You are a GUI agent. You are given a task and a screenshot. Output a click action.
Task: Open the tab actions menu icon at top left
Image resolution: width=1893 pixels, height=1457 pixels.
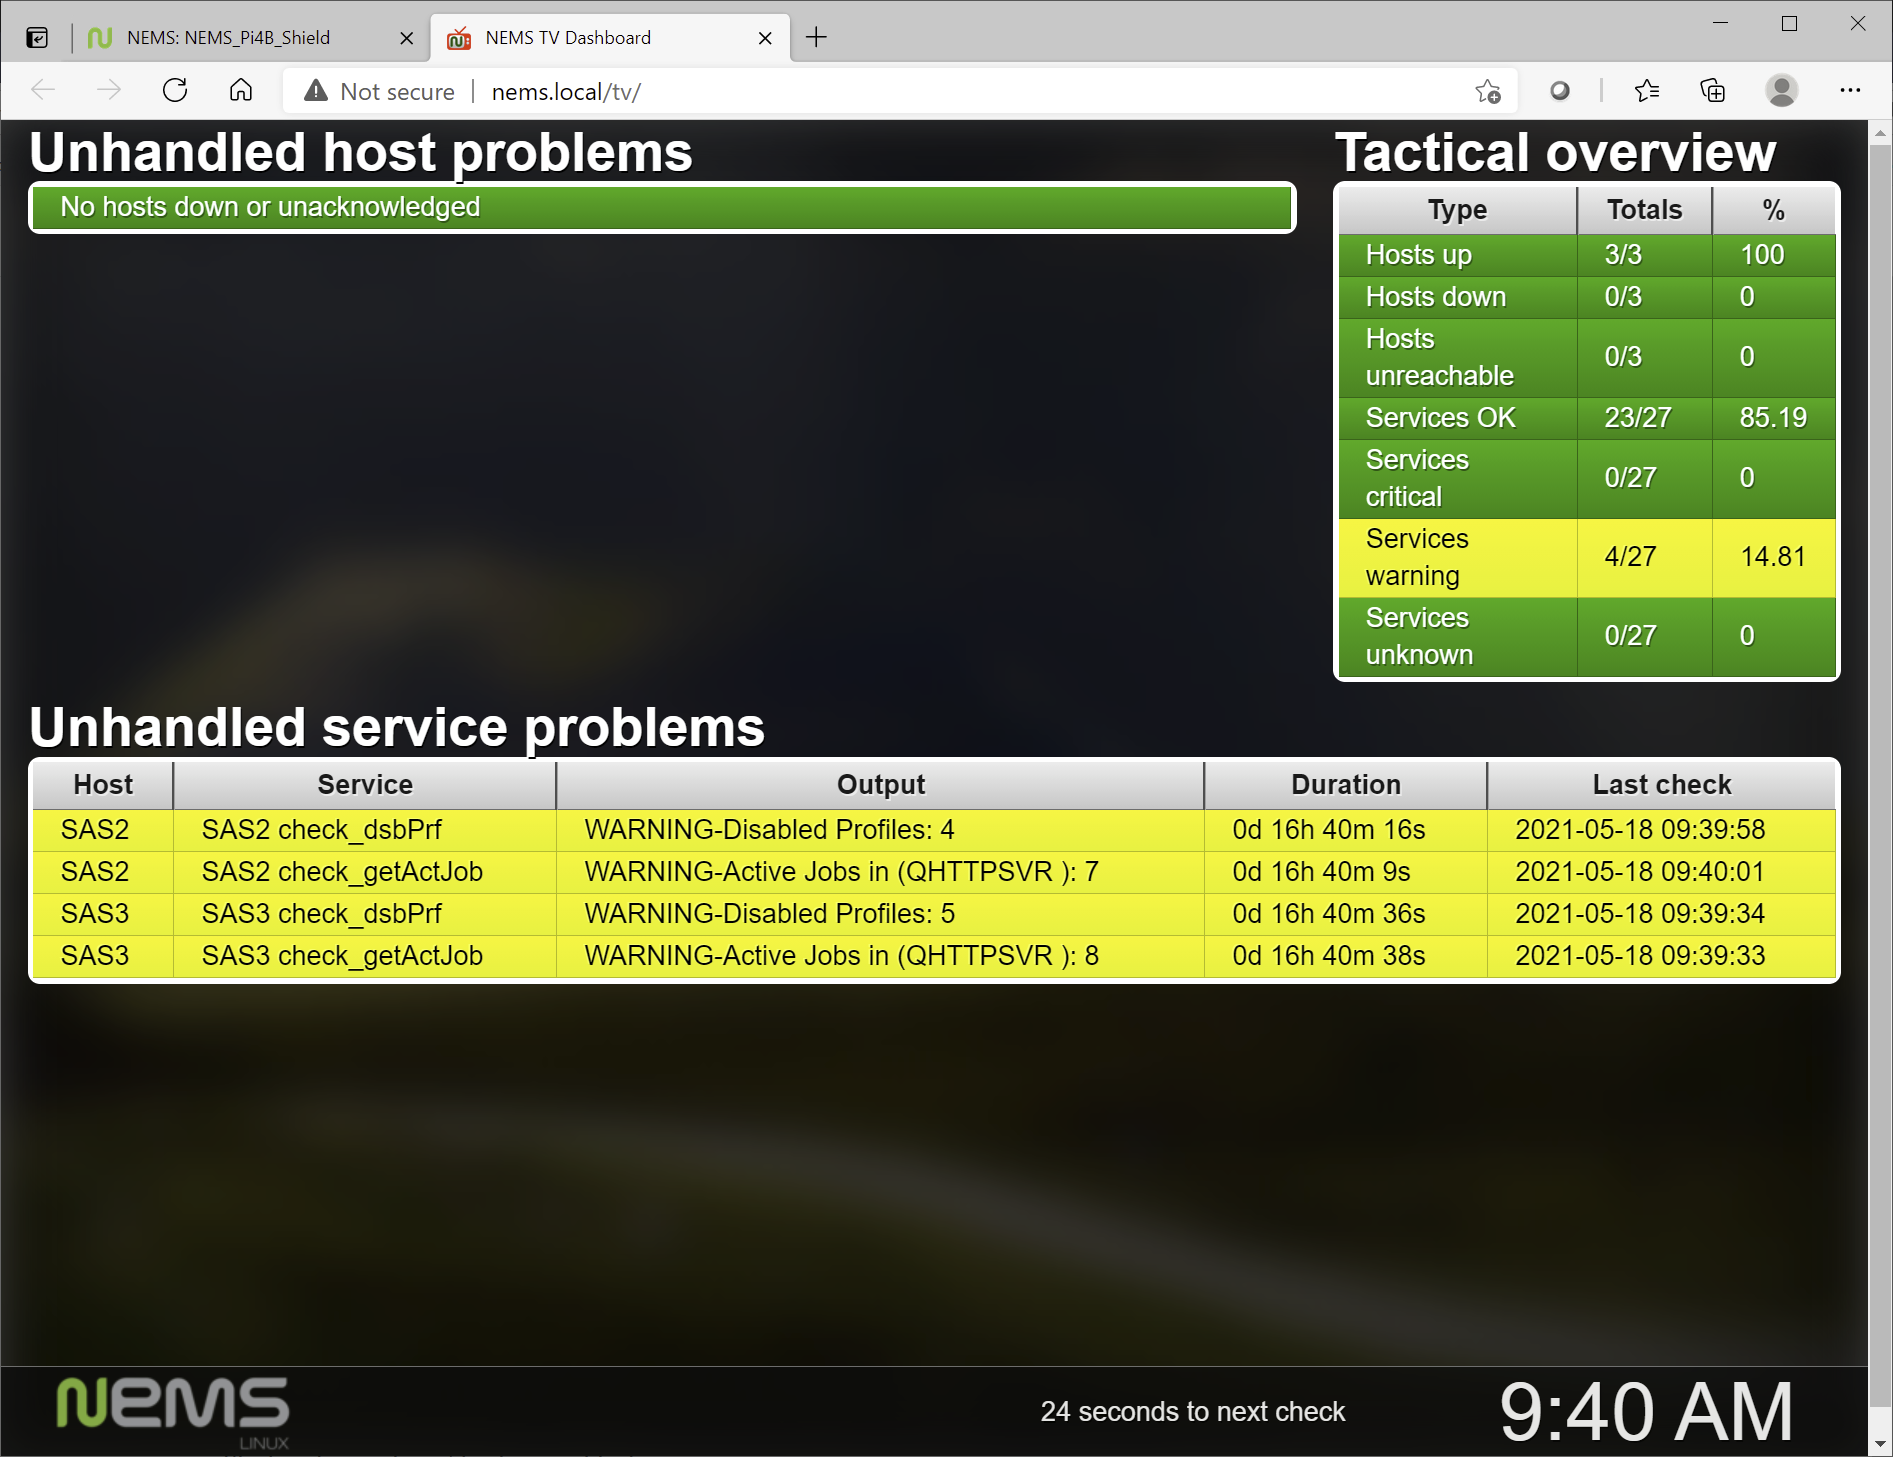pos(36,36)
